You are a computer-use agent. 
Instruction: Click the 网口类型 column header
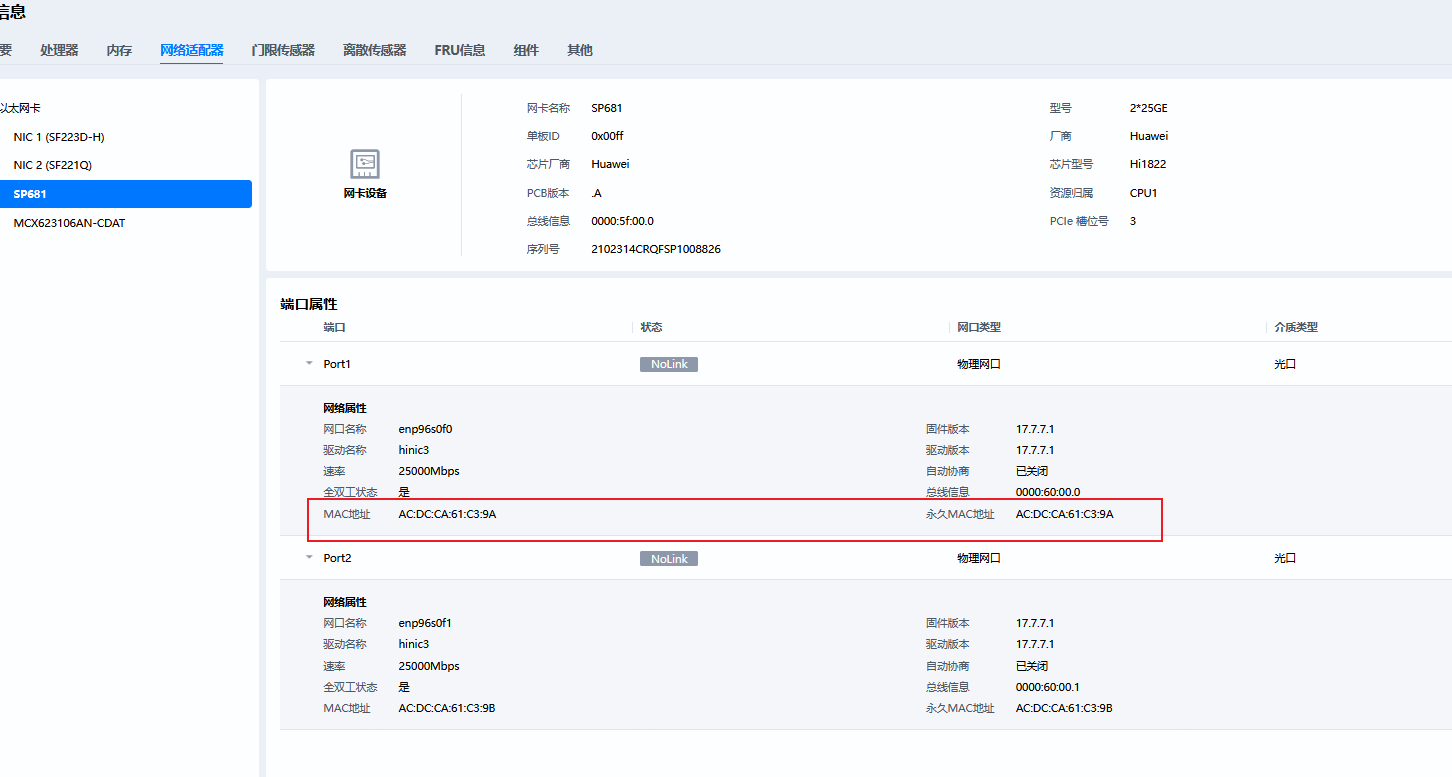tap(979, 327)
